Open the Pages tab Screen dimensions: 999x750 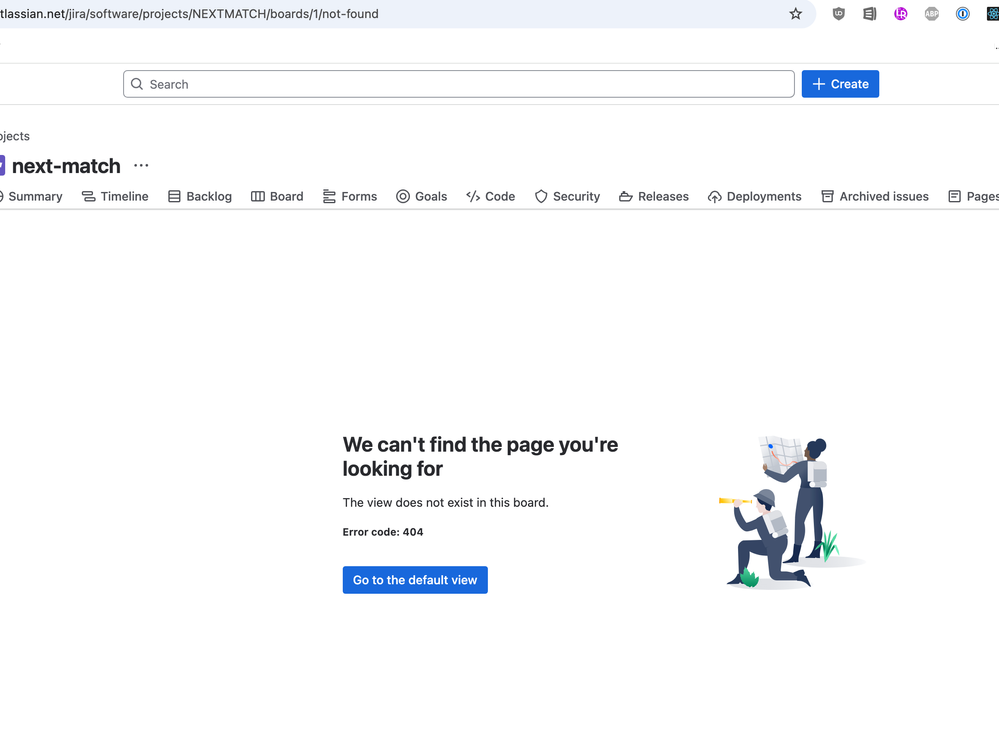[x=974, y=196]
